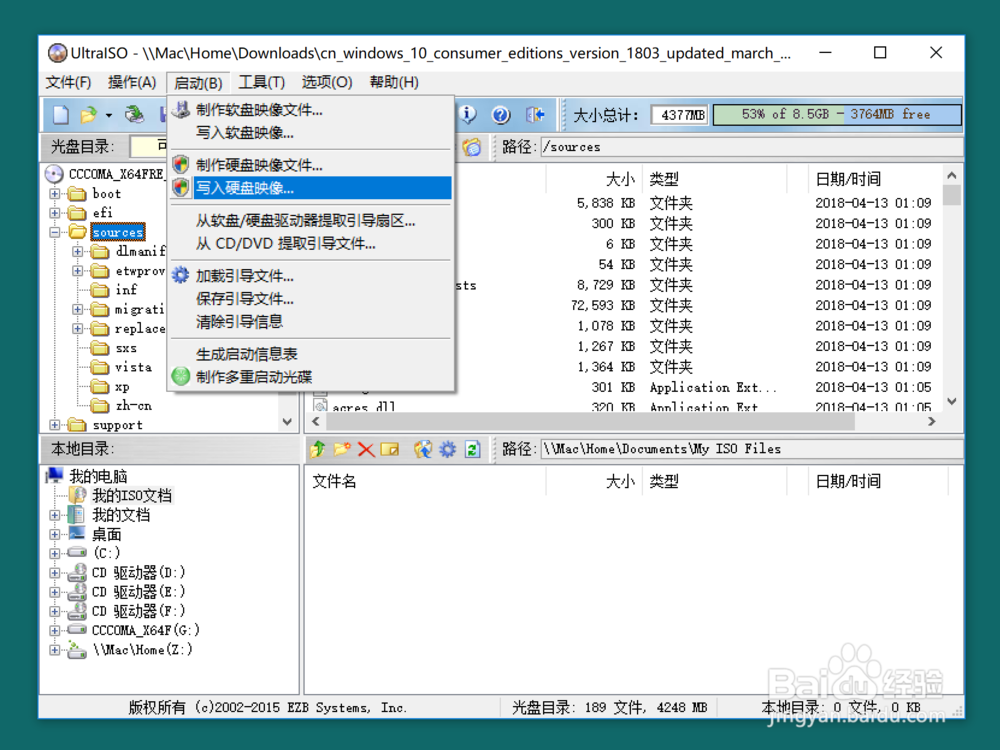
Task: Click the Help question mark toolbar icon
Action: (501, 115)
